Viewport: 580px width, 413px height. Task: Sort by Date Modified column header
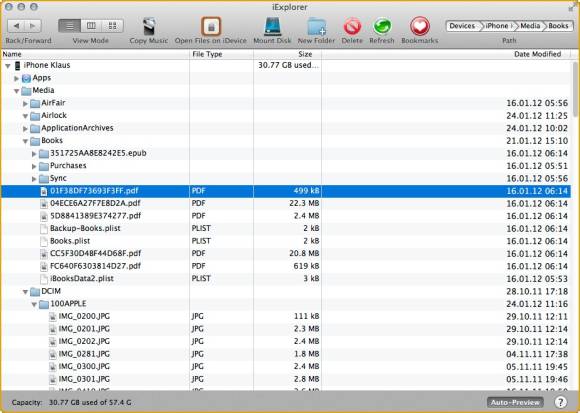(x=447, y=54)
